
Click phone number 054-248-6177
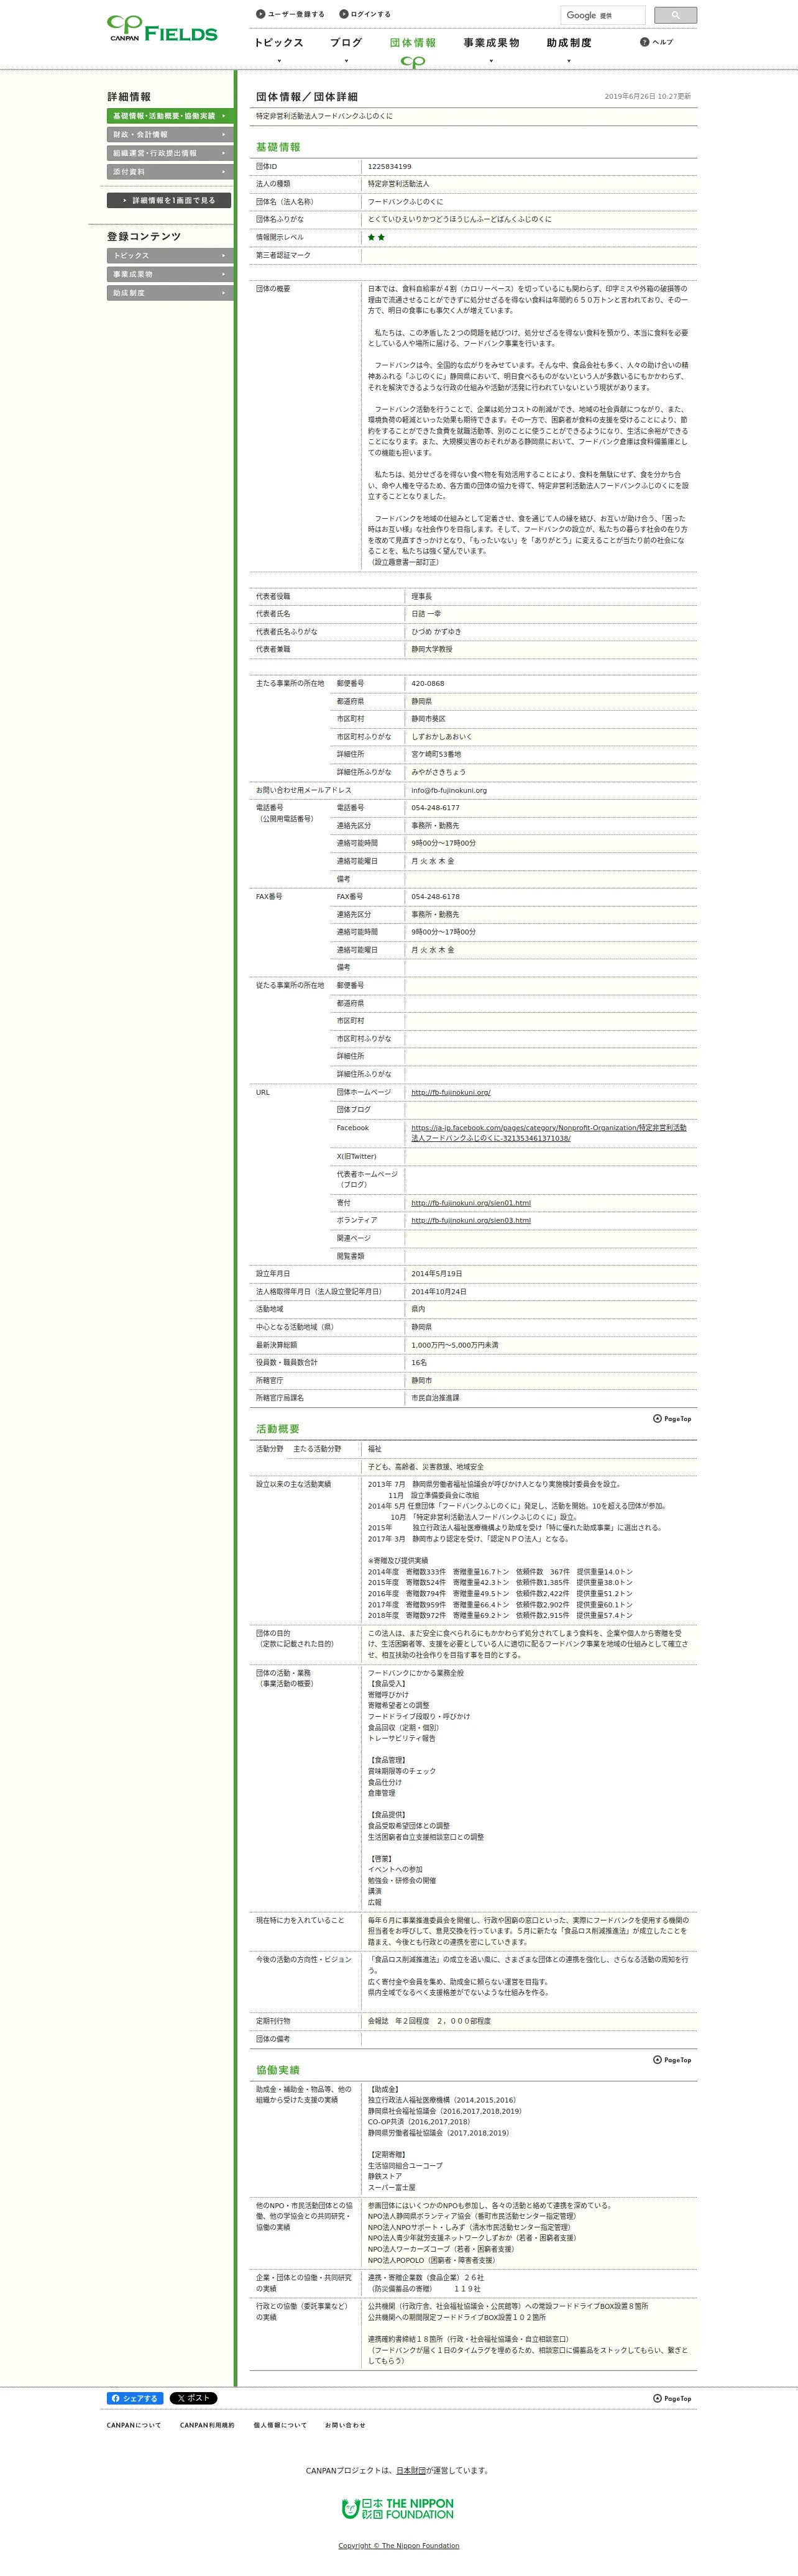pos(435,808)
